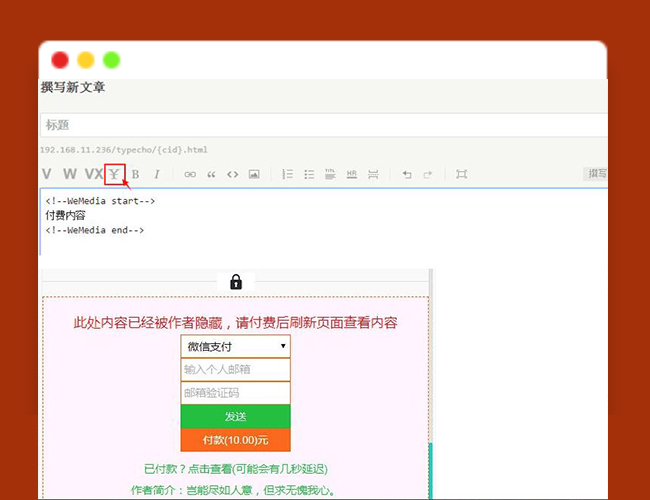Insert a hyperlink
The height and width of the screenshot is (500, 650).
point(190,174)
